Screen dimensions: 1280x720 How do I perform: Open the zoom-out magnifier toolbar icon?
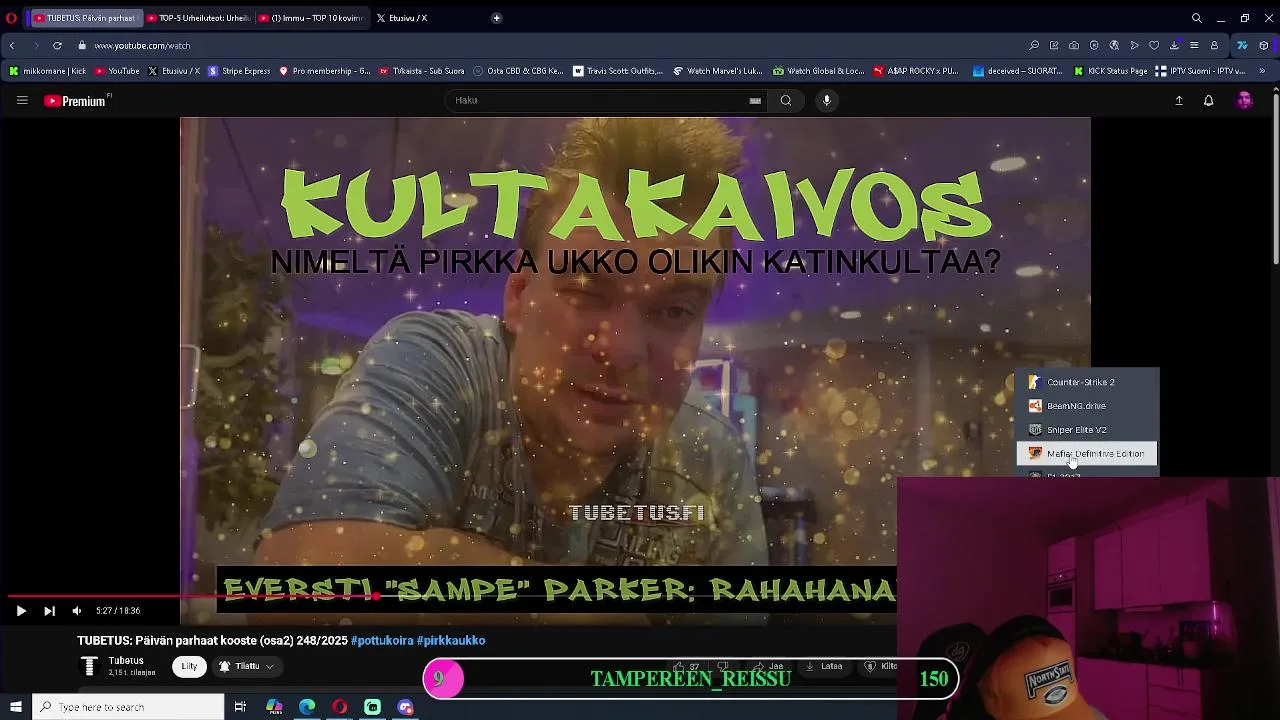(x=1034, y=46)
